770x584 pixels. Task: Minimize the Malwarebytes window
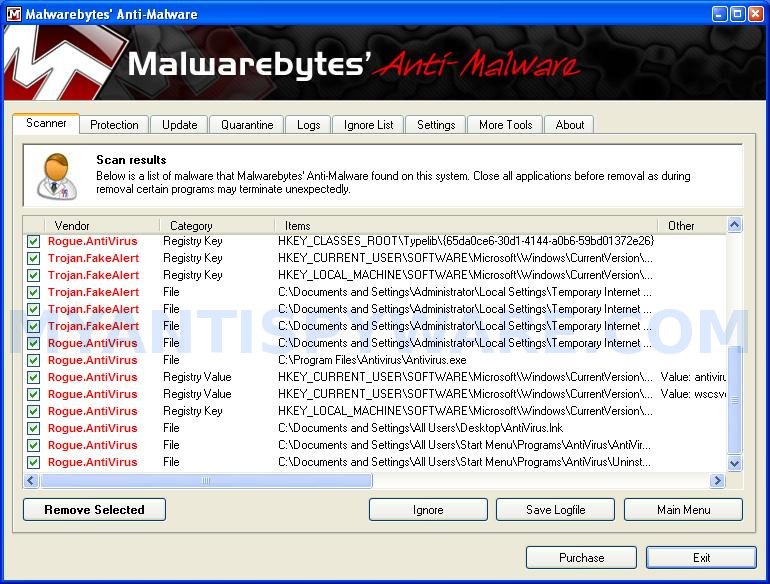click(719, 14)
